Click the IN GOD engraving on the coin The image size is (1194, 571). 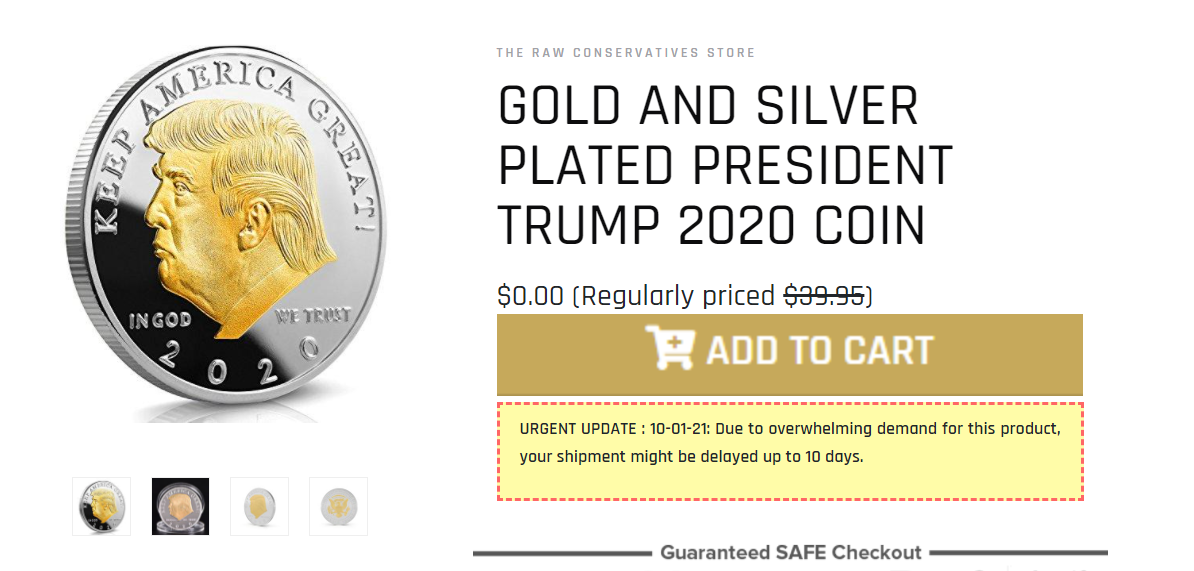pyautogui.click(x=160, y=321)
